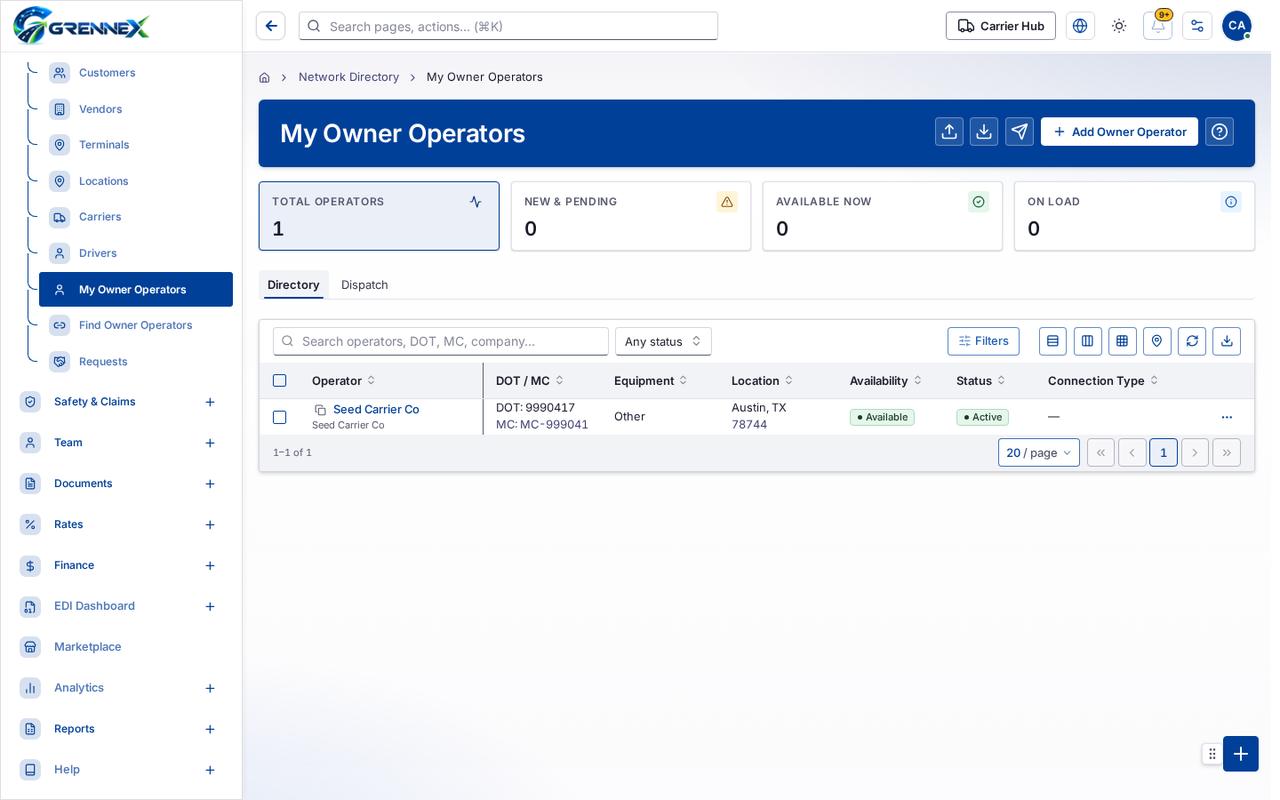
Task: Expand the Rates sidebar section
Action: click(210, 525)
